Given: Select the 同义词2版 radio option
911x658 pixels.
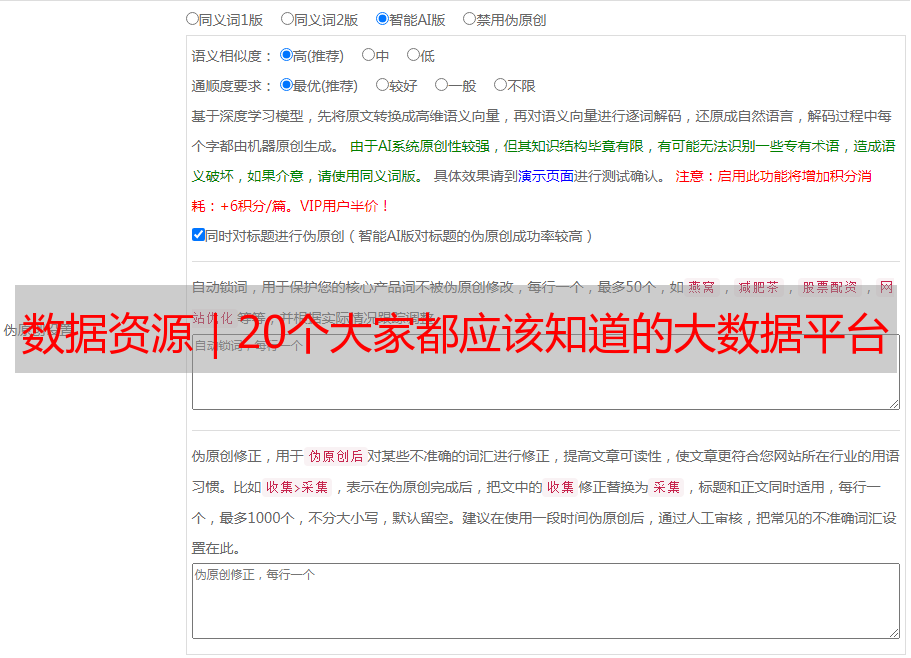Looking at the screenshot, I should point(287,19).
